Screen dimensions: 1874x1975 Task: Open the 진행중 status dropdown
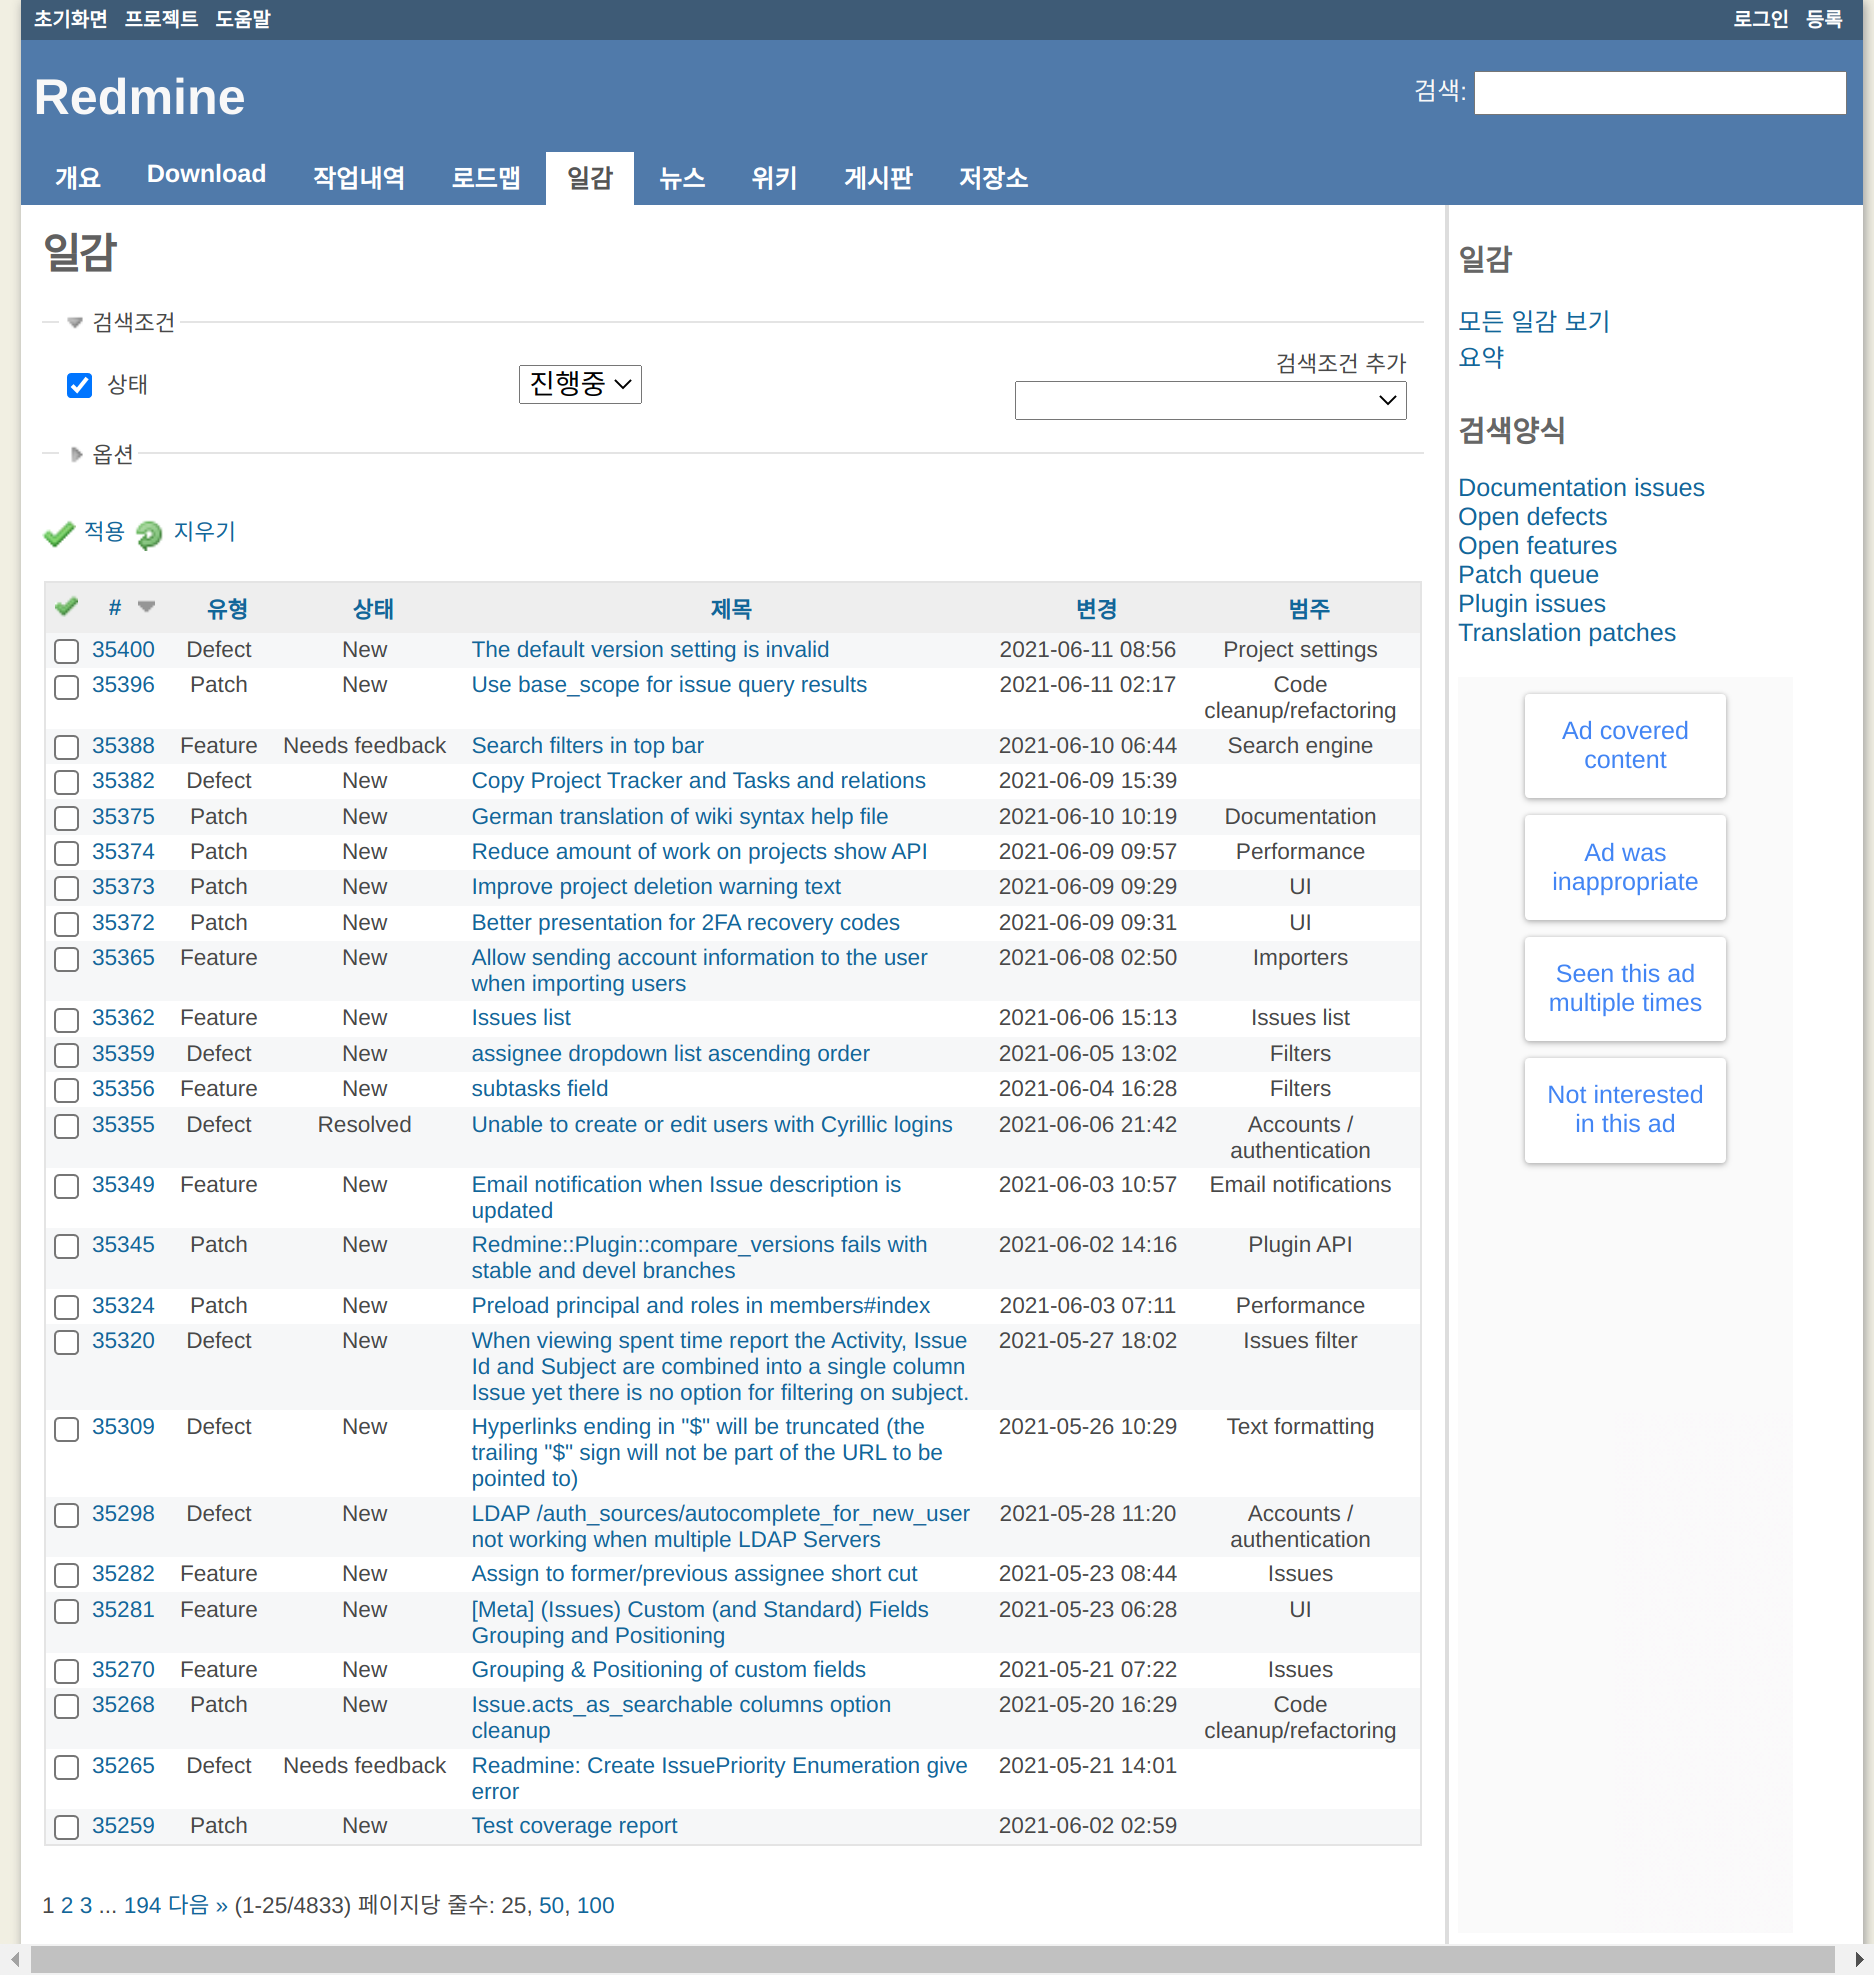tap(580, 384)
